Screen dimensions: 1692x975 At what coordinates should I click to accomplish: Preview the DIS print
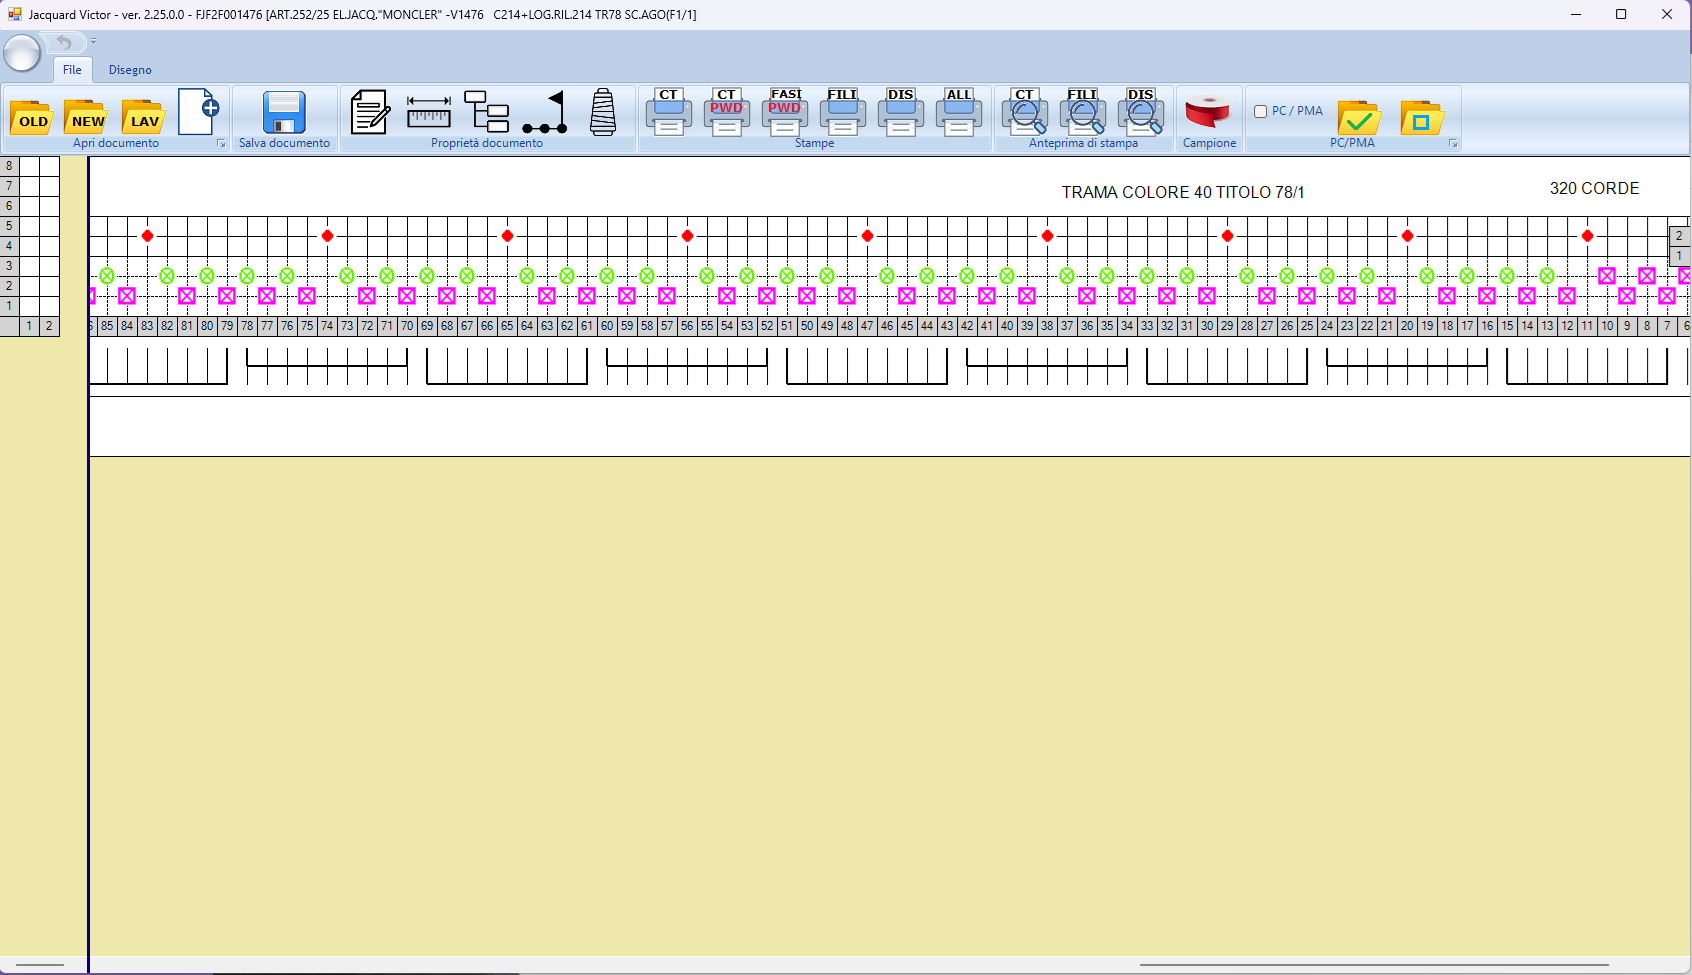(1141, 112)
